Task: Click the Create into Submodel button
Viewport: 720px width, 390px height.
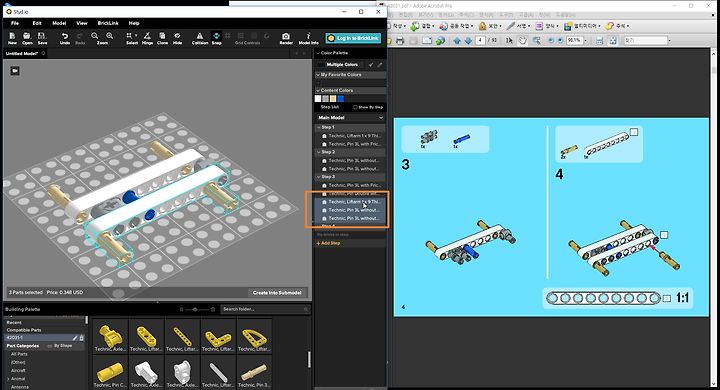Action: point(277,293)
